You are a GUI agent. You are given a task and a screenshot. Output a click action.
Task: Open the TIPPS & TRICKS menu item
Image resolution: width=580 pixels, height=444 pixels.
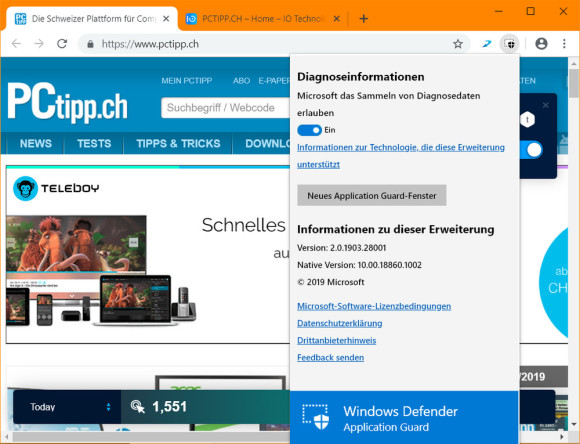pos(178,144)
